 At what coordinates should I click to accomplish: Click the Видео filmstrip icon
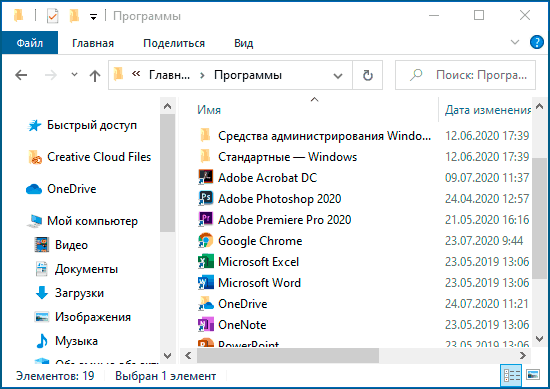click(42, 245)
